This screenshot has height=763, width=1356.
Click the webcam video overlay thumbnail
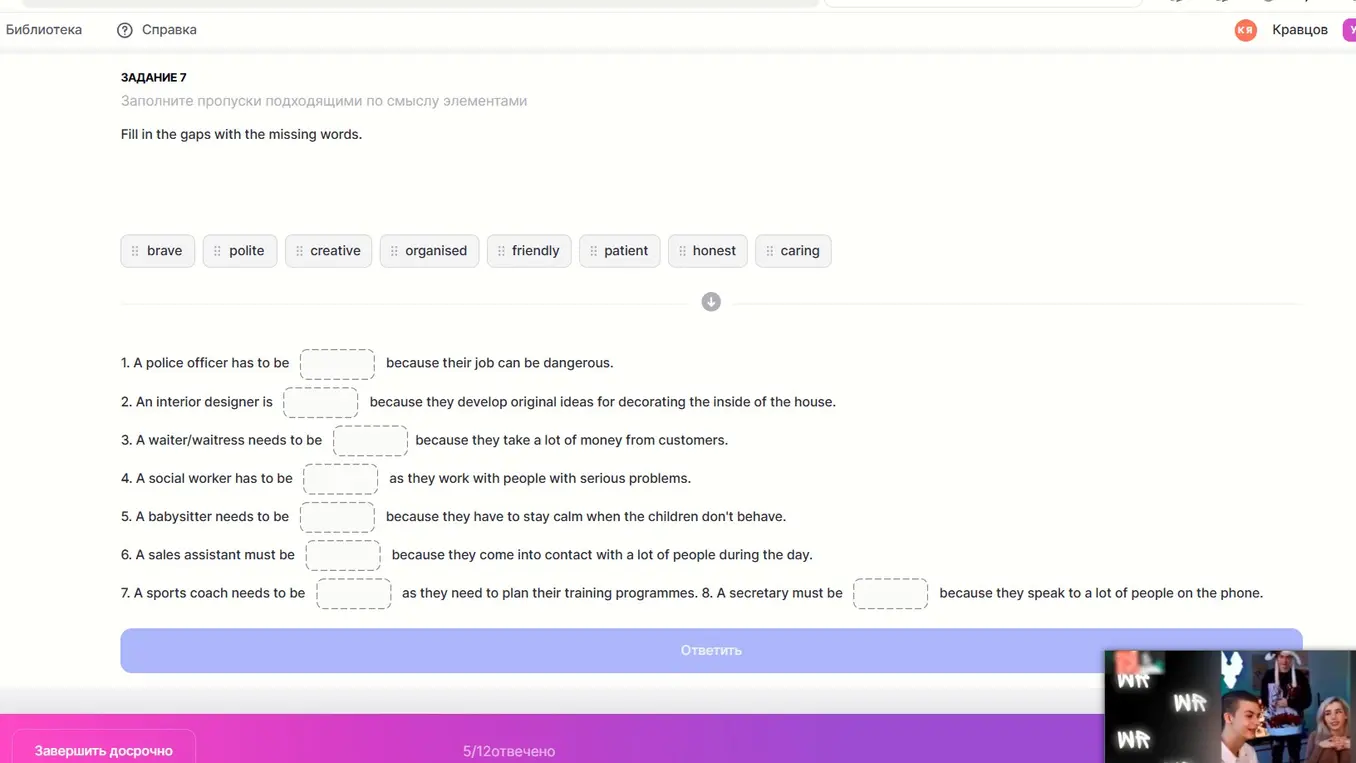[x=1230, y=706]
